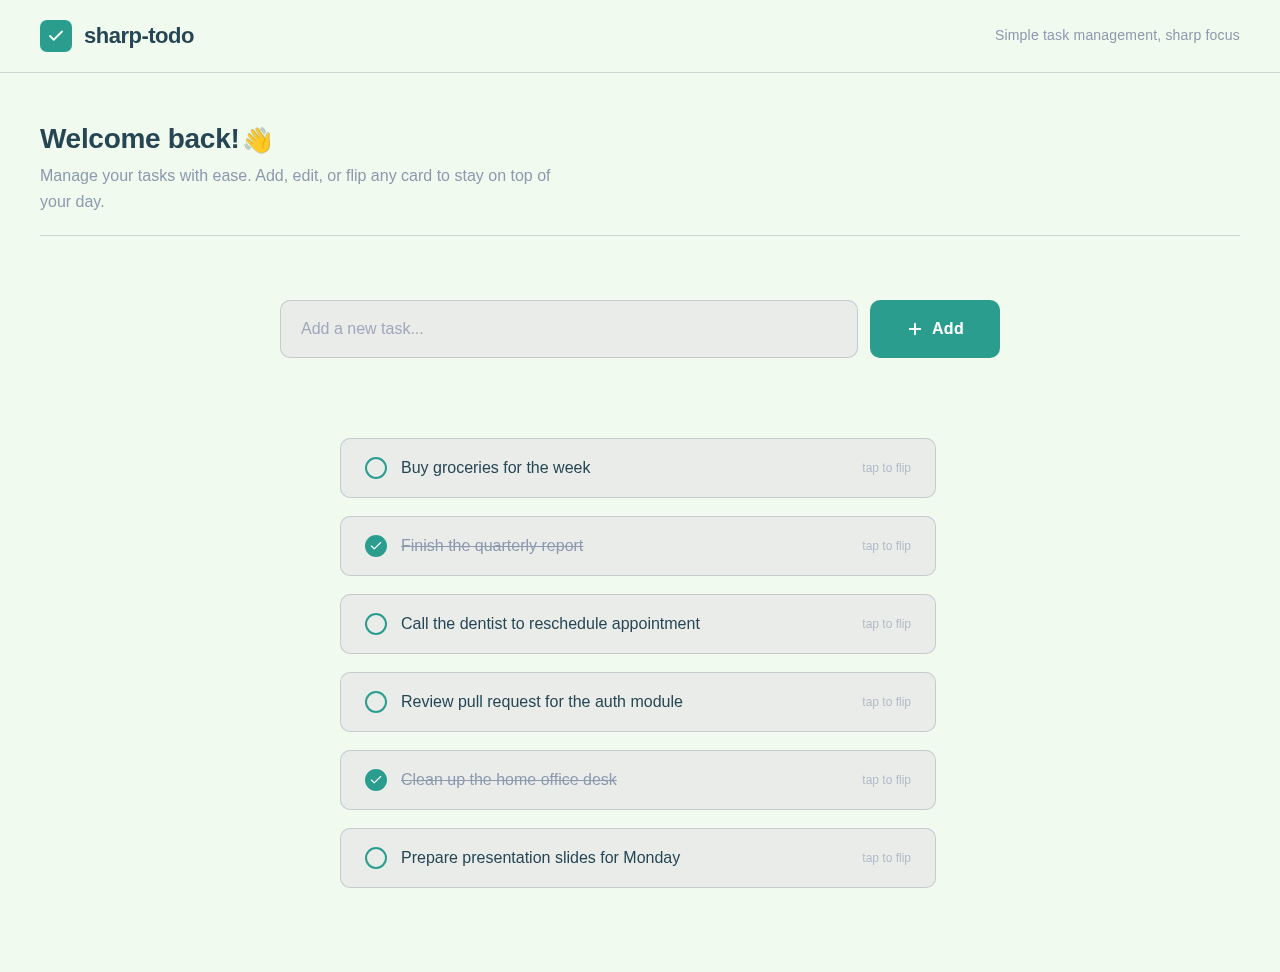The image size is (1280, 972).
Task: Click the Prepare presentation slides for Monday text
Action: coord(540,858)
